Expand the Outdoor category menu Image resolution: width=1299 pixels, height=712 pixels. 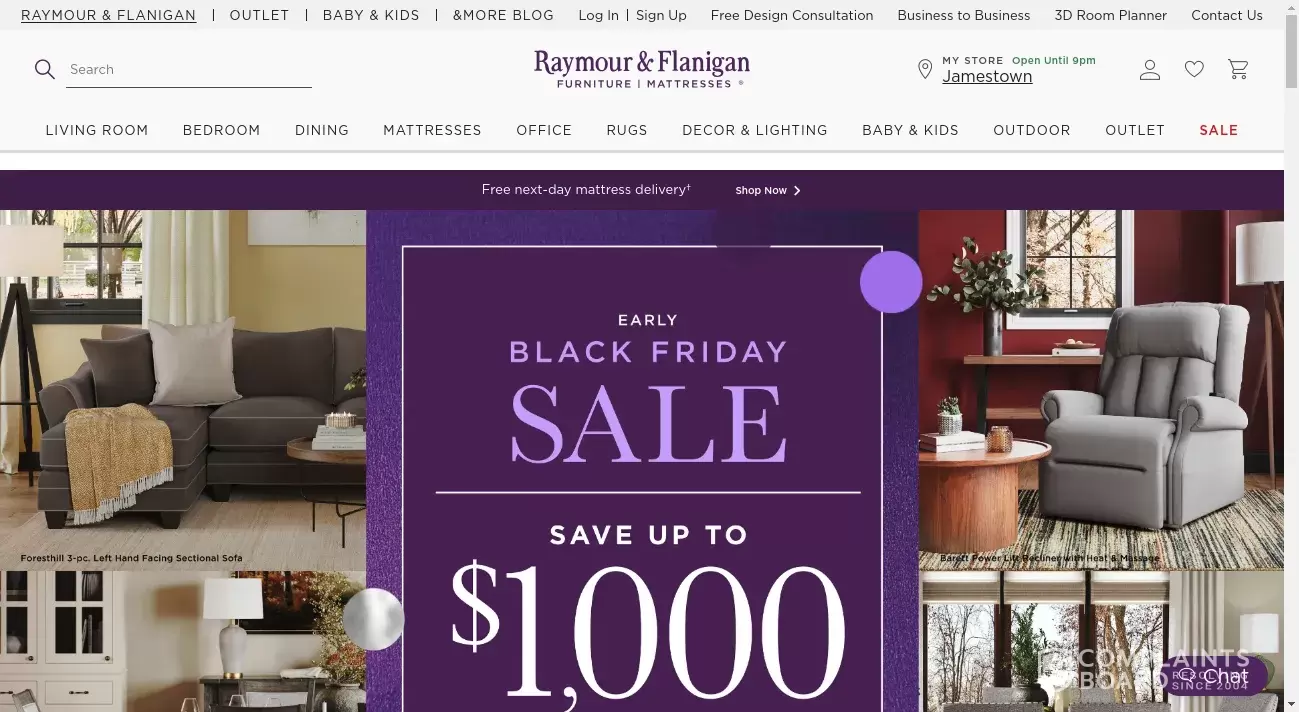pos(1032,130)
